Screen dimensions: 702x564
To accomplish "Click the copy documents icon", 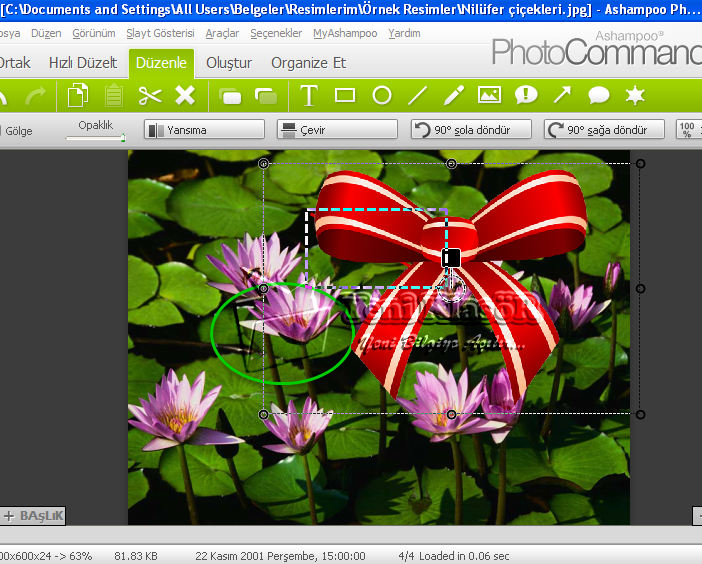I will 78,96.
